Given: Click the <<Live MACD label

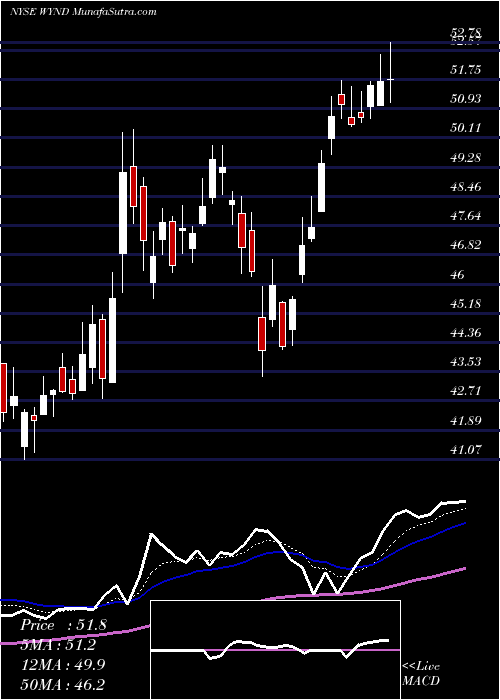Looking at the screenshot, I should click(421, 673).
